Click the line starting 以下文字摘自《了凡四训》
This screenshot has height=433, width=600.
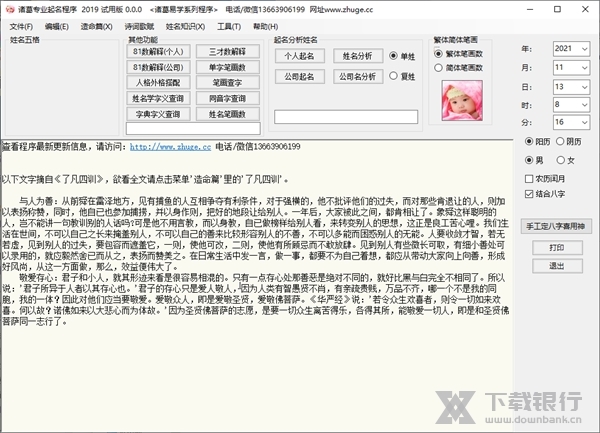click(x=145, y=179)
